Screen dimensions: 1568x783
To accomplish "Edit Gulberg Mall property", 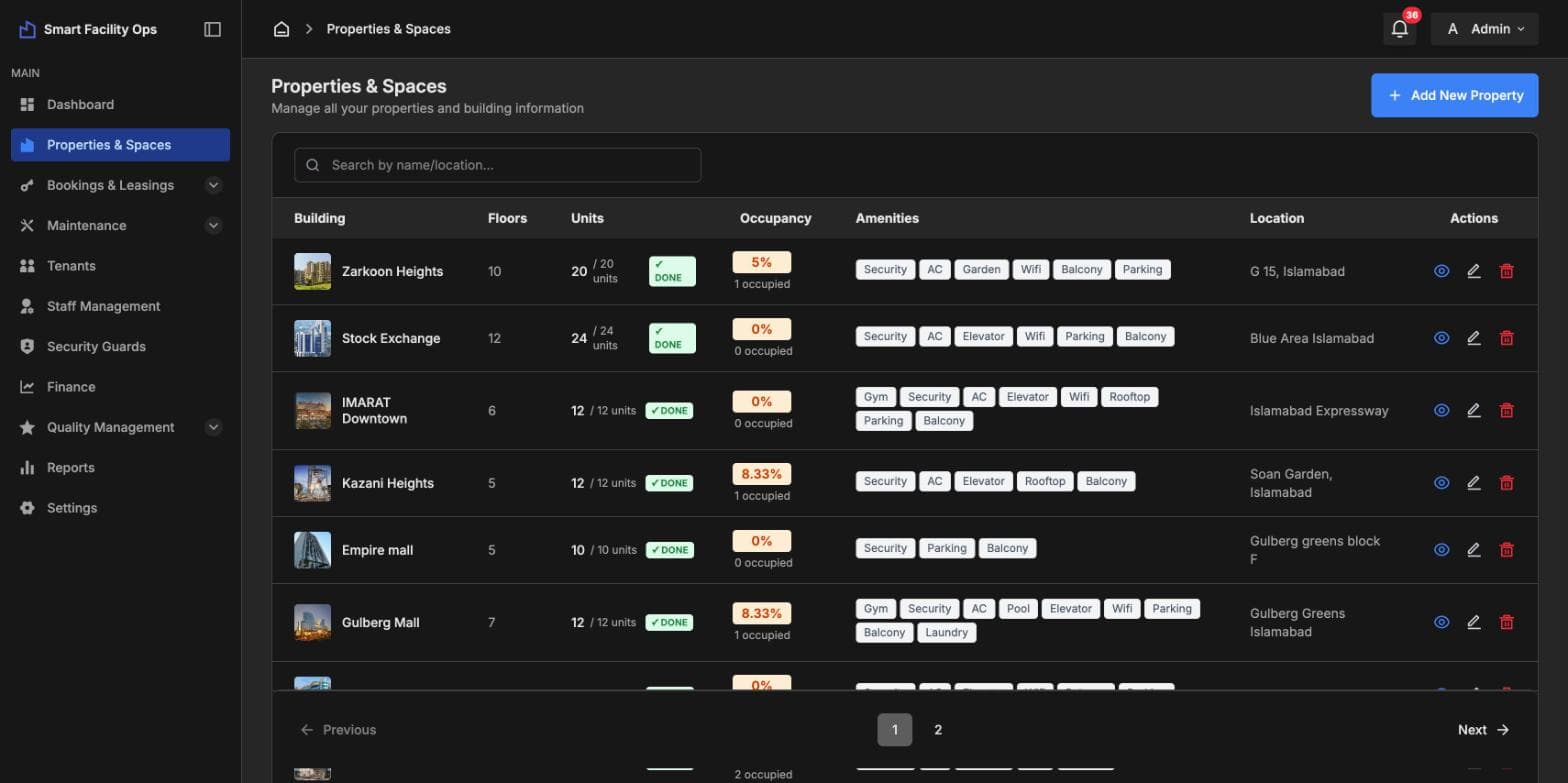I will tap(1473, 622).
